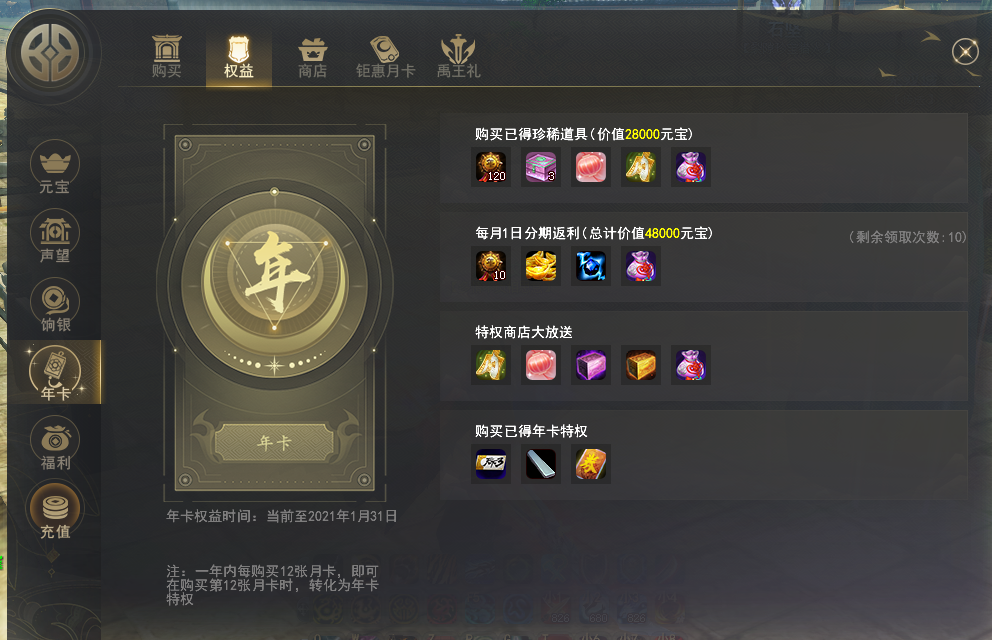Image resolution: width=992 pixels, height=640 pixels.
Task: Open the 充值 recharge section
Action: point(55,512)
